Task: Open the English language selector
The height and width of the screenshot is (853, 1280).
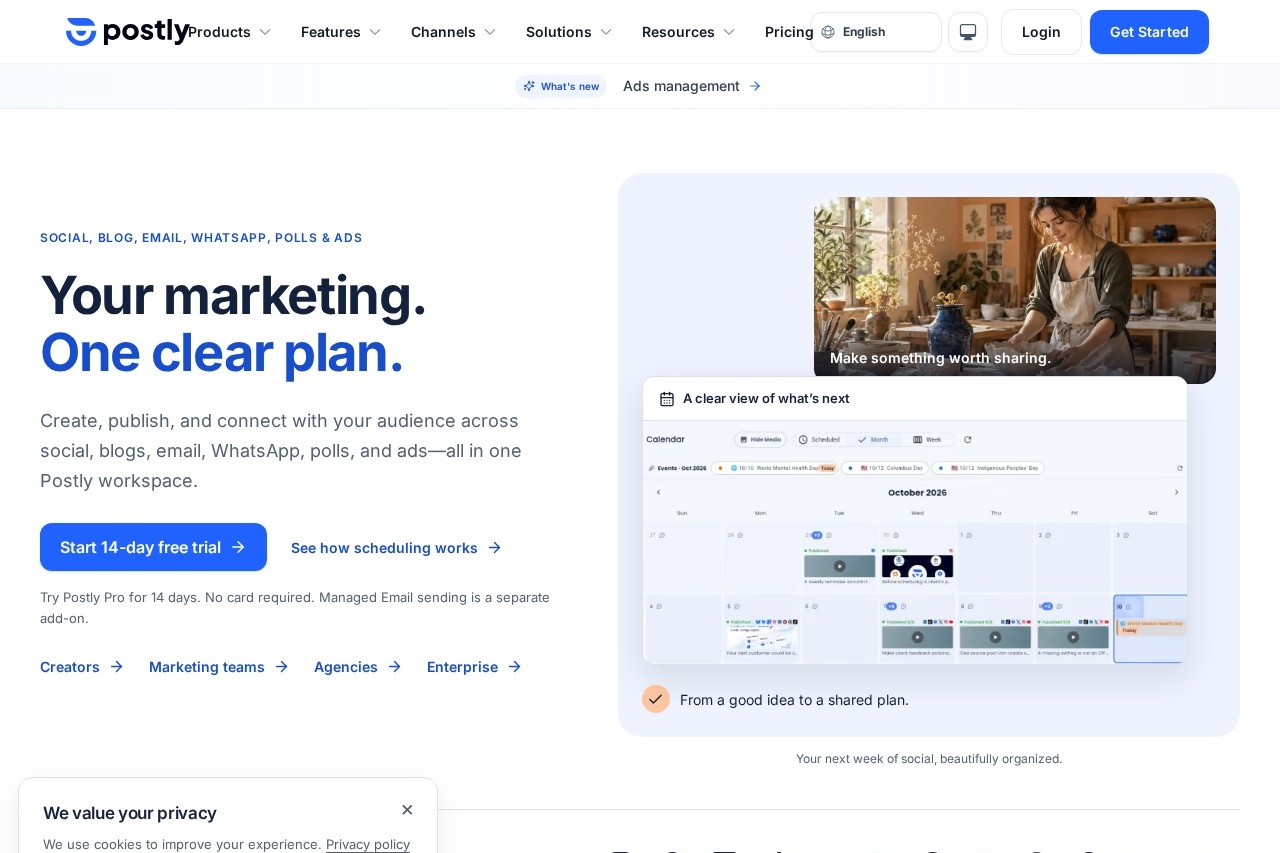Action: coord(876,32)
